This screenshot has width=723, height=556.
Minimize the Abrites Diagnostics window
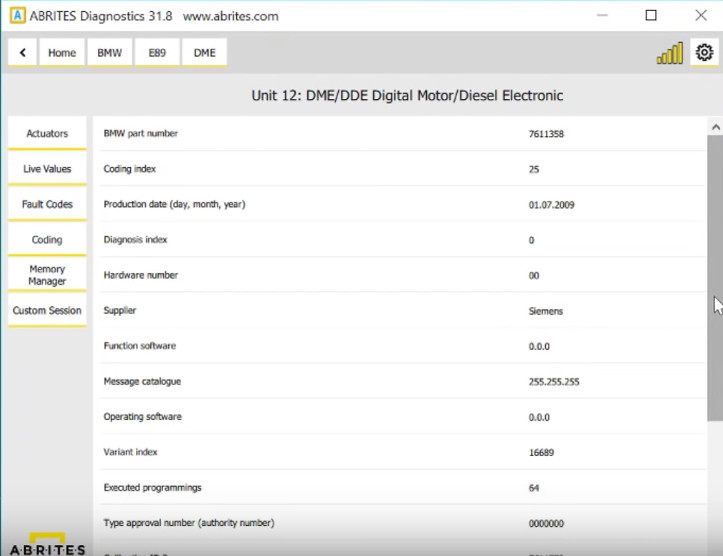pos(602,16)
